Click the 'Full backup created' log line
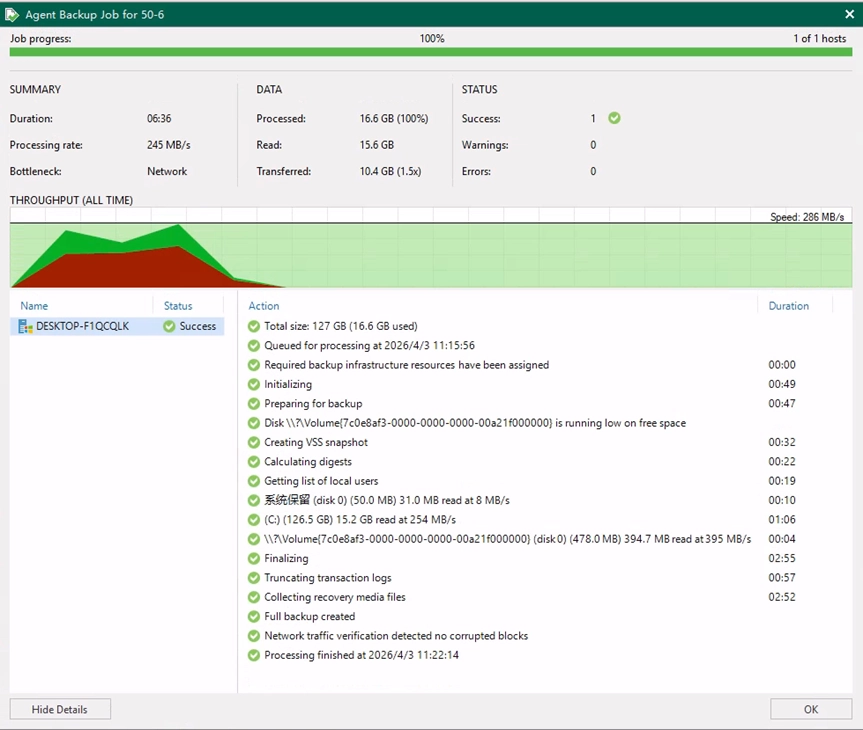 tap(309, 617)
